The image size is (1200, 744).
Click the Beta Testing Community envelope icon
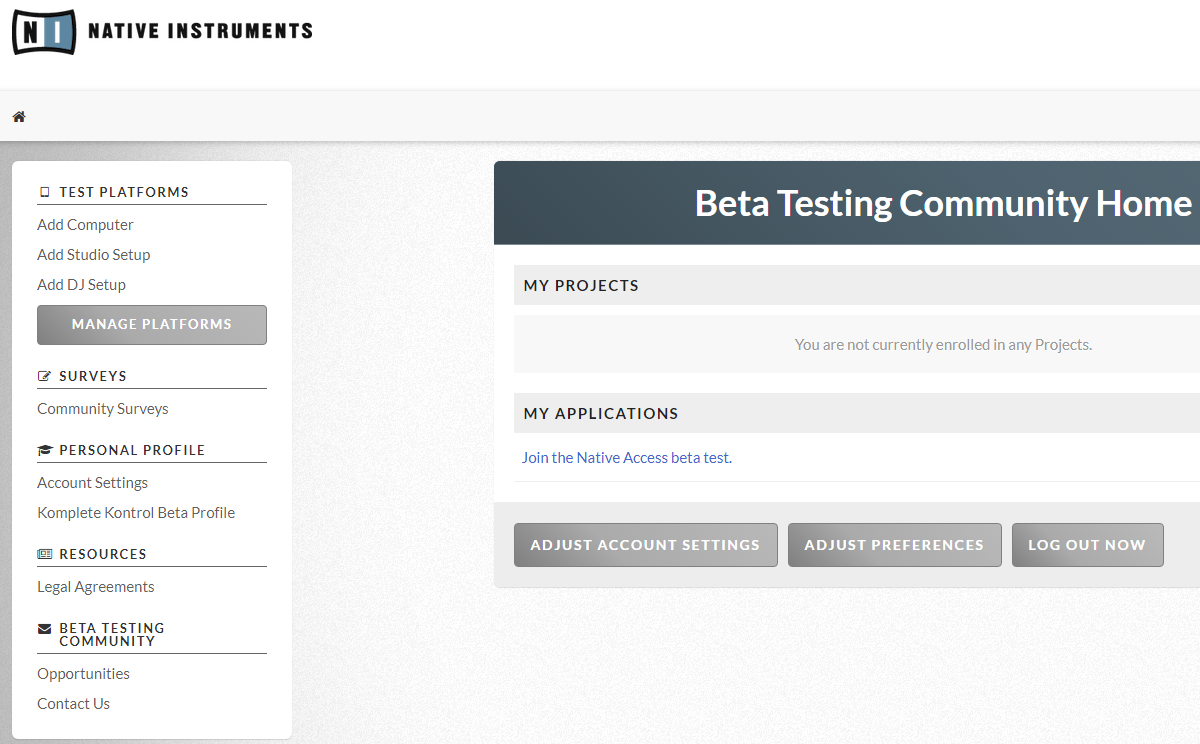pos(44,629)
